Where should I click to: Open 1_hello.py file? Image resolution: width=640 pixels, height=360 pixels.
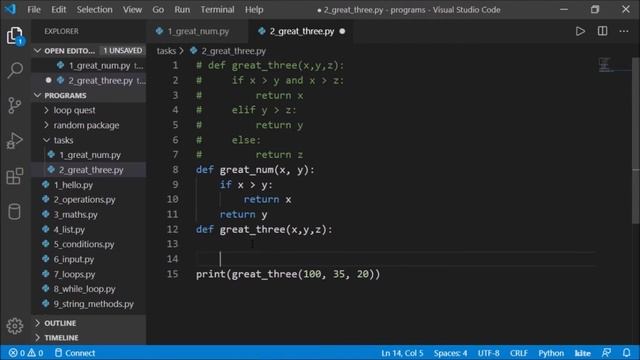pyautogui.click(x=89, y=184)
